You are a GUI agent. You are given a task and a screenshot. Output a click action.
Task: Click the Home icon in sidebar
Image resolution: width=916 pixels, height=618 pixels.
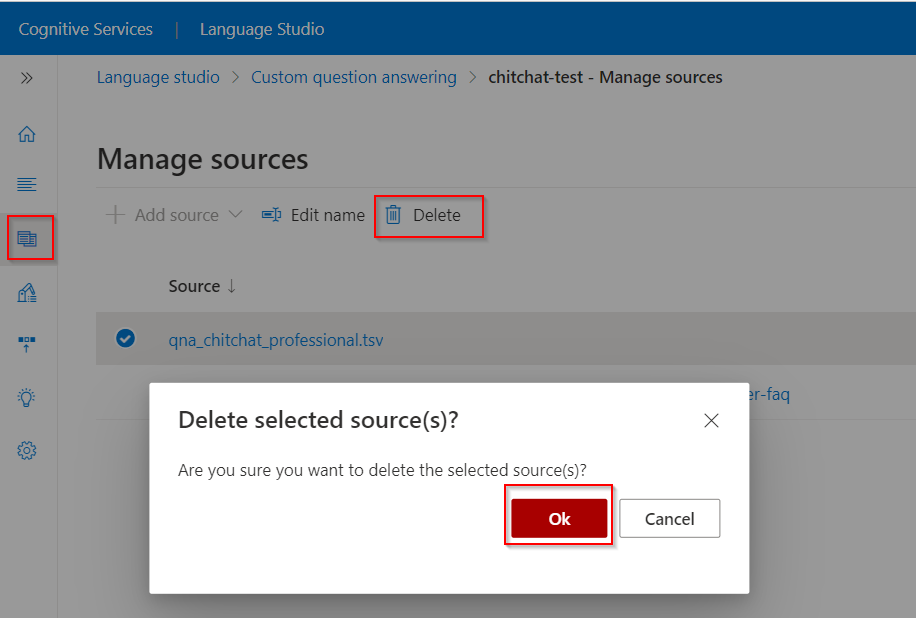[27, 134]
